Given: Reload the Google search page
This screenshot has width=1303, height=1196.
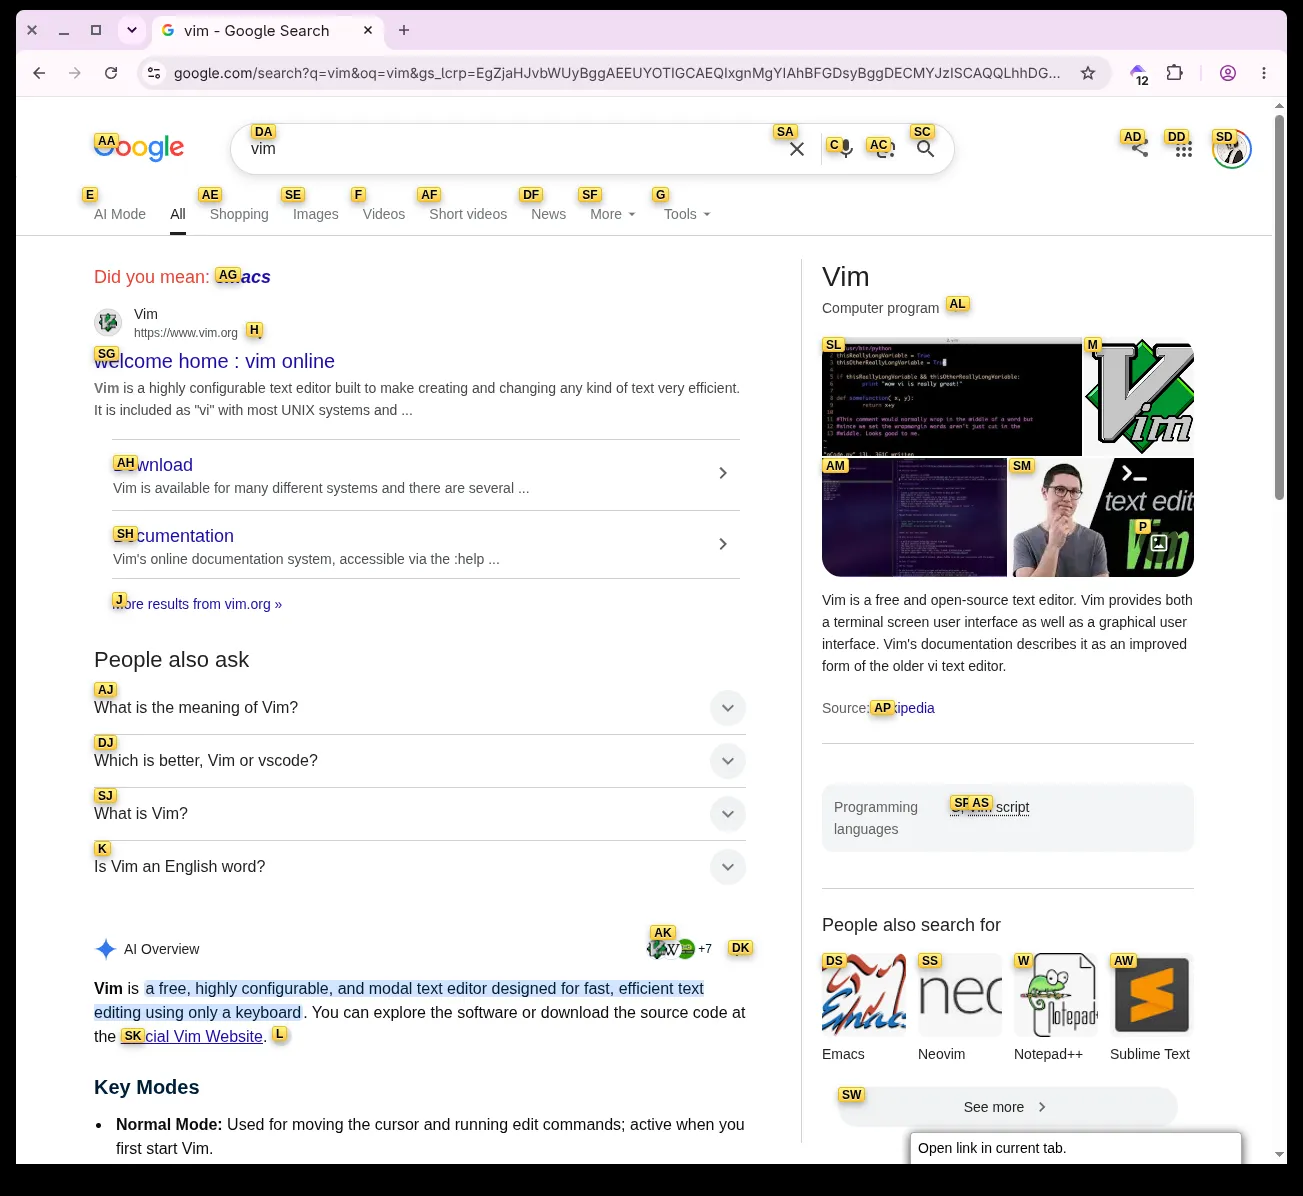Looking at the screenshot, I should (x=111, y=73).
